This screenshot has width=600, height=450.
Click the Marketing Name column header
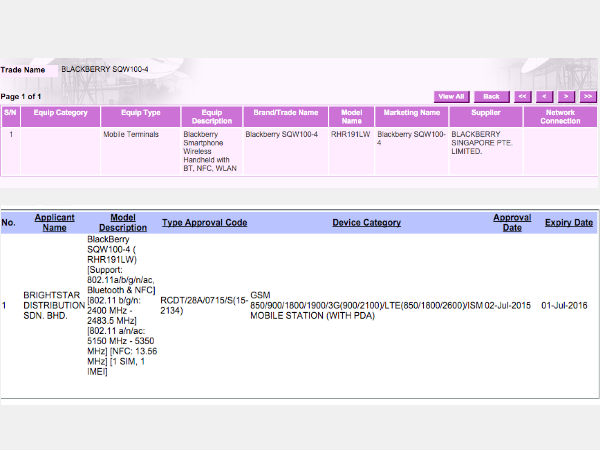pos(412,116)
